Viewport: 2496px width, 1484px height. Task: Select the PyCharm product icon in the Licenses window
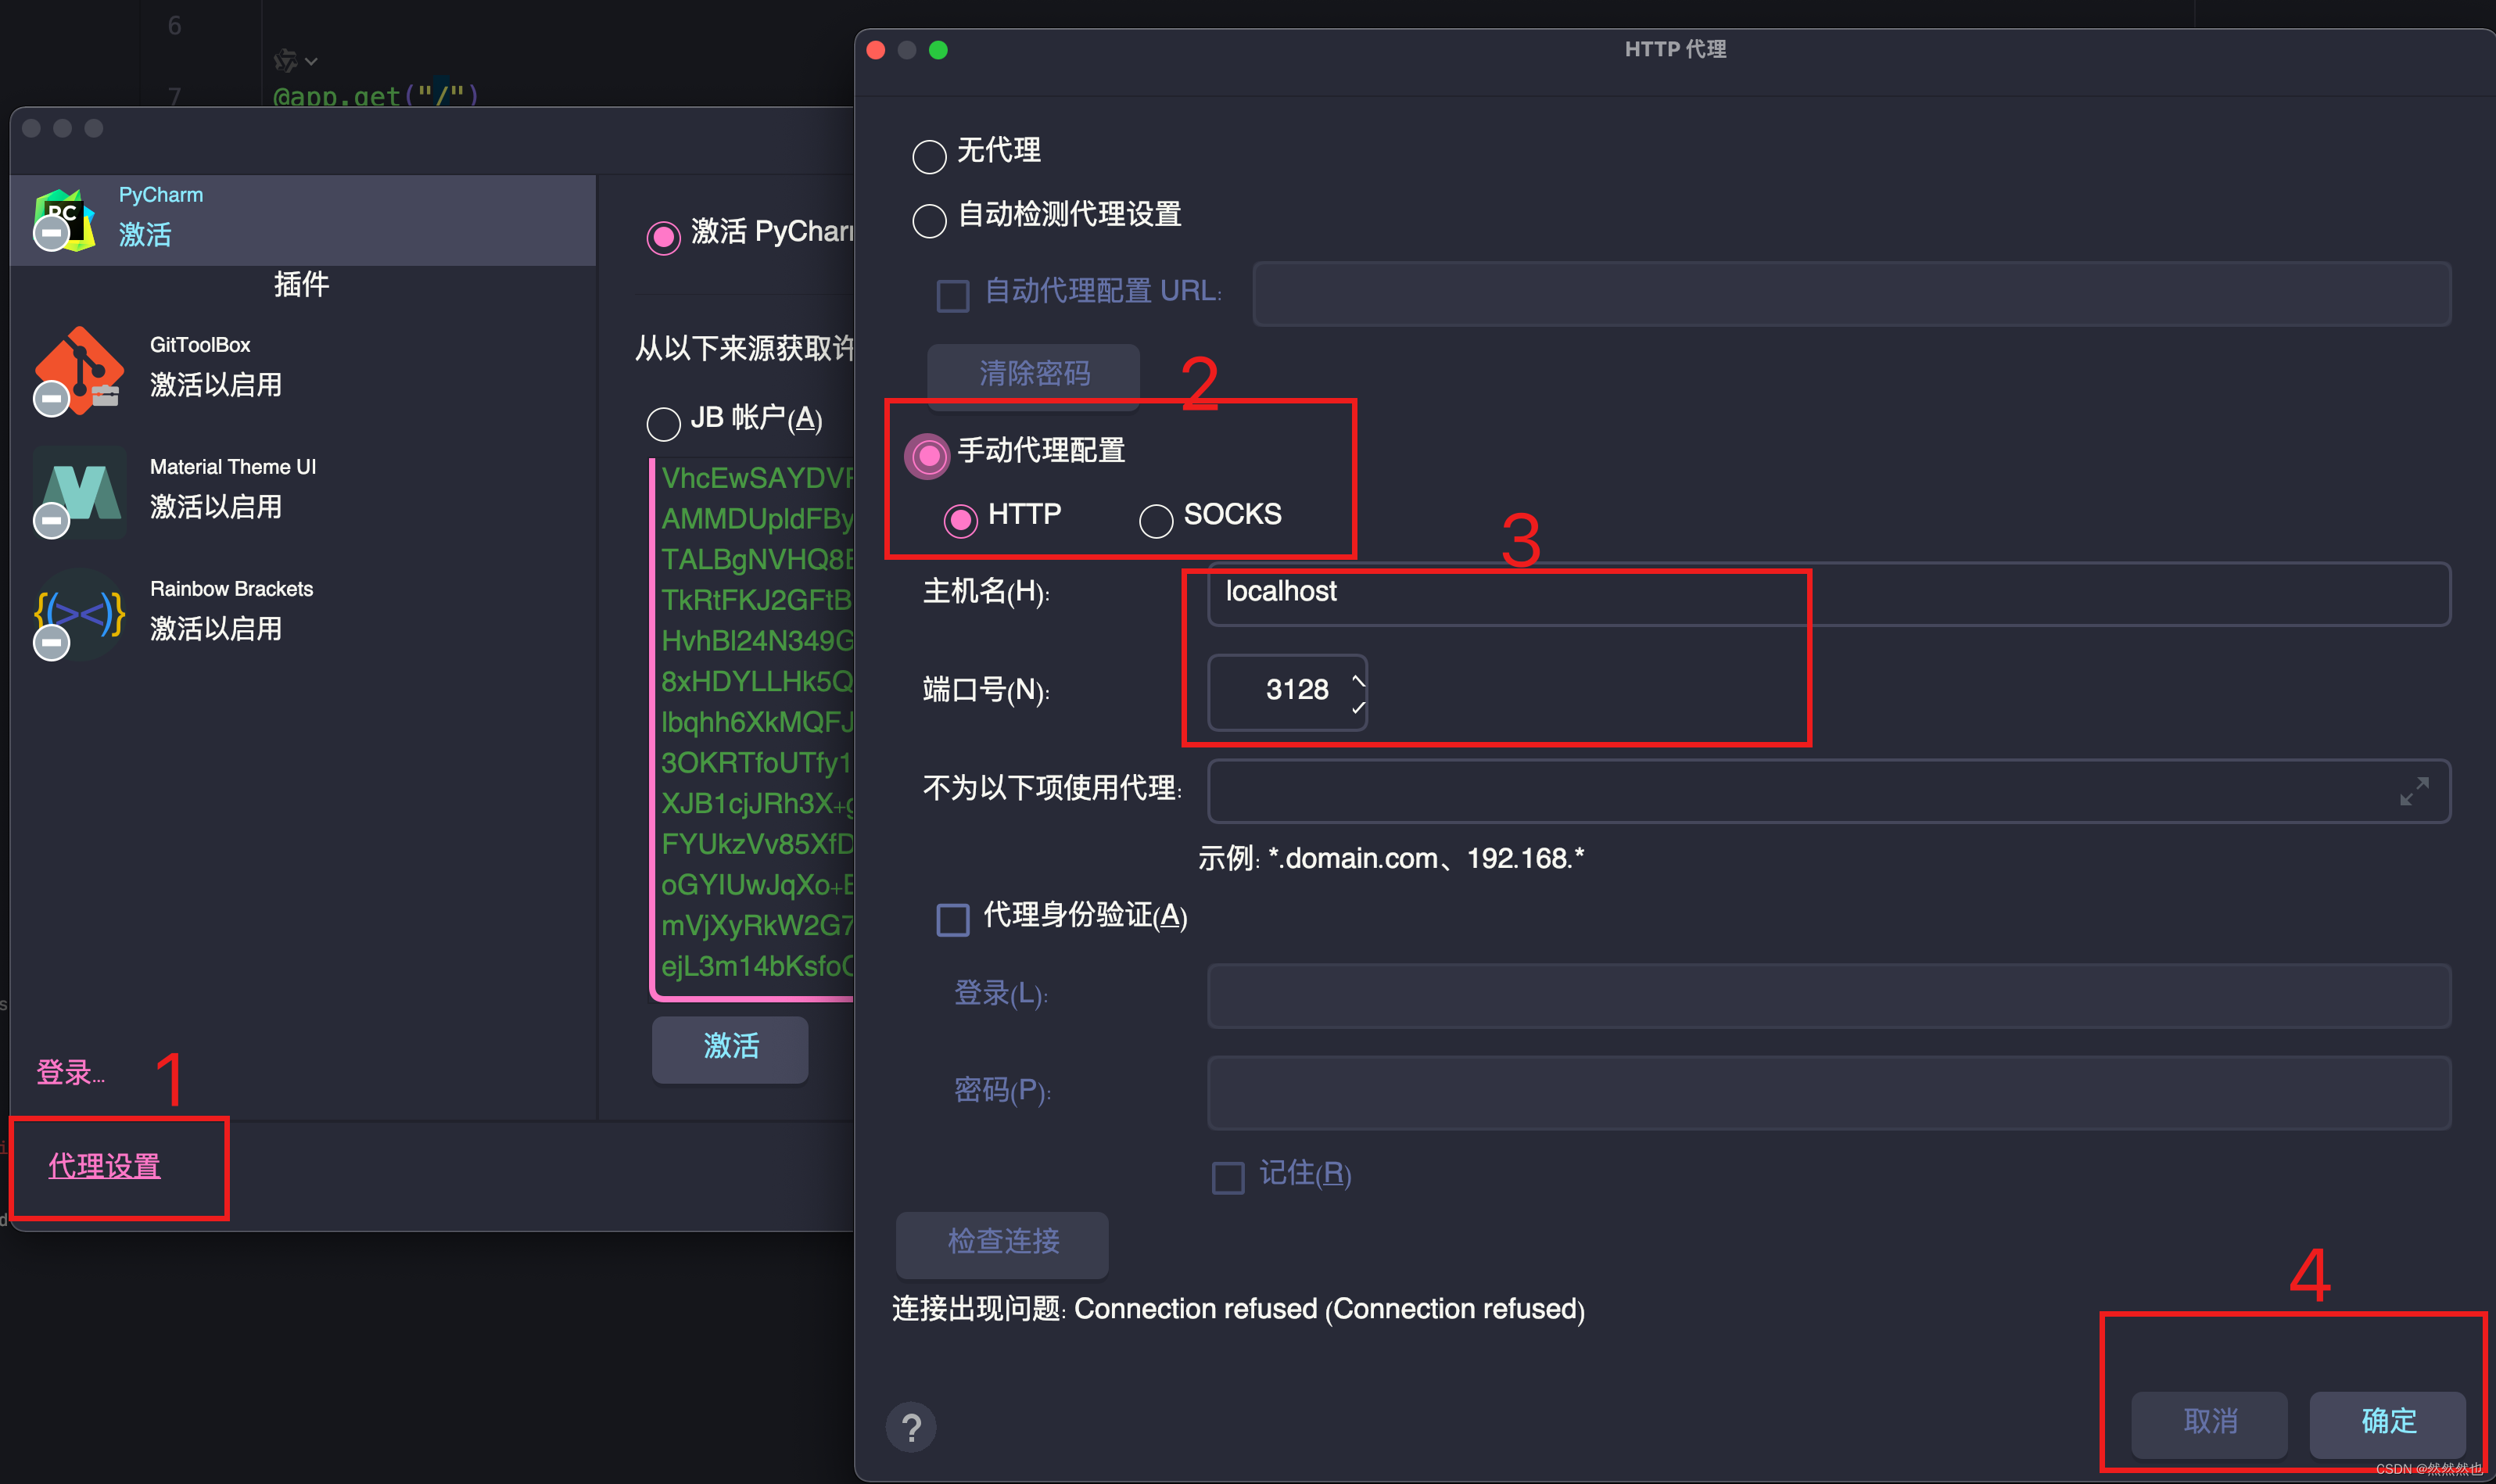[x=65, y=219]
